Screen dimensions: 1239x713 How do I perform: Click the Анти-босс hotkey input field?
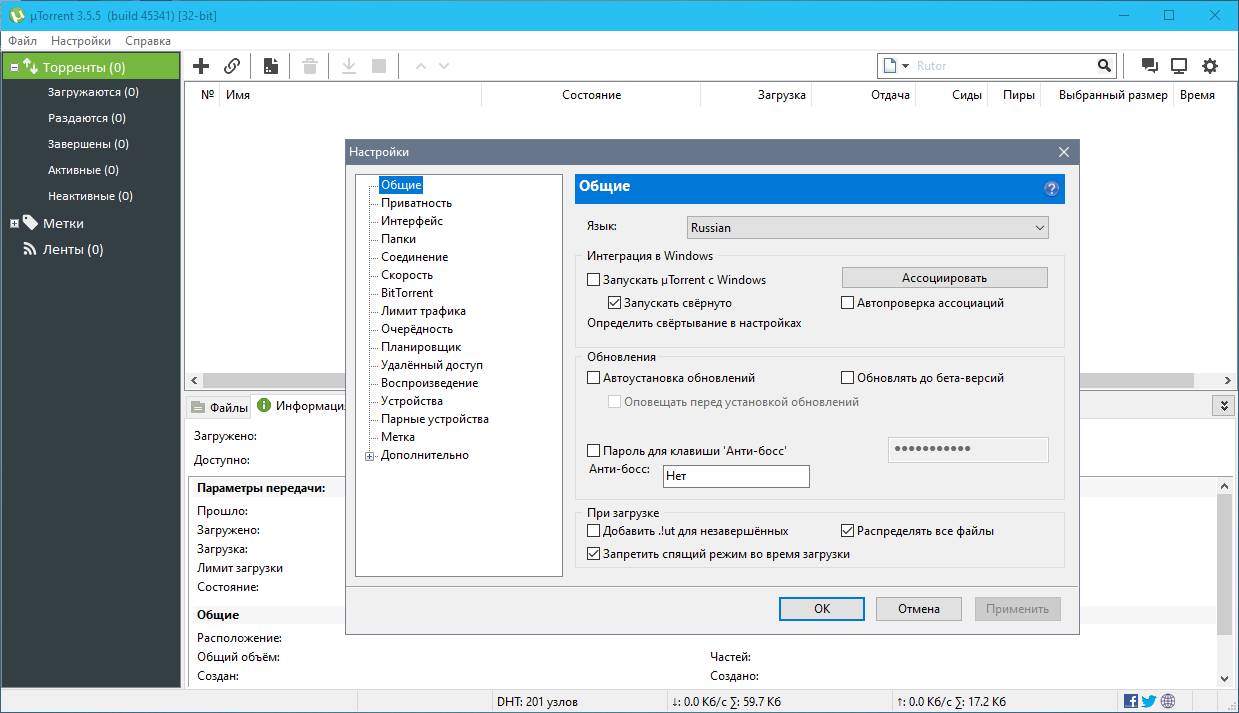click(734, 477)
